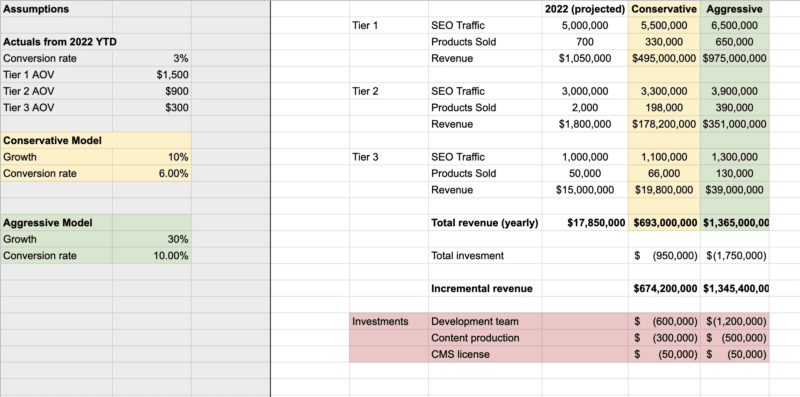Click the 50,000 products sold cell
This screenshot has height=397, width=800.
585,173
